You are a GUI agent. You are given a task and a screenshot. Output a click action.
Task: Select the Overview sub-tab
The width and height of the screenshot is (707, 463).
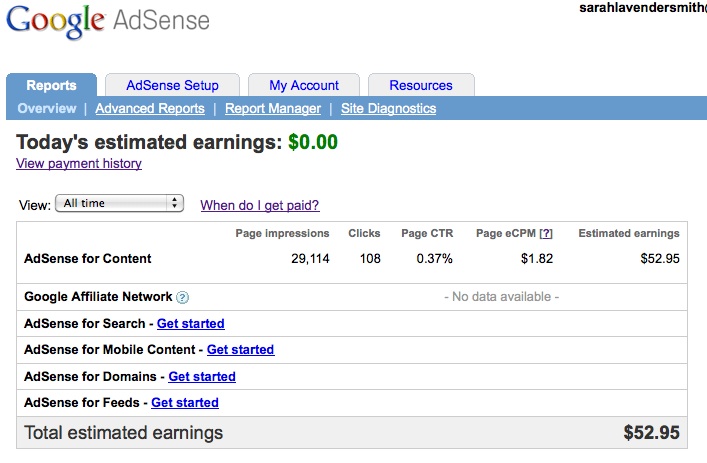(x=47, y=109)
